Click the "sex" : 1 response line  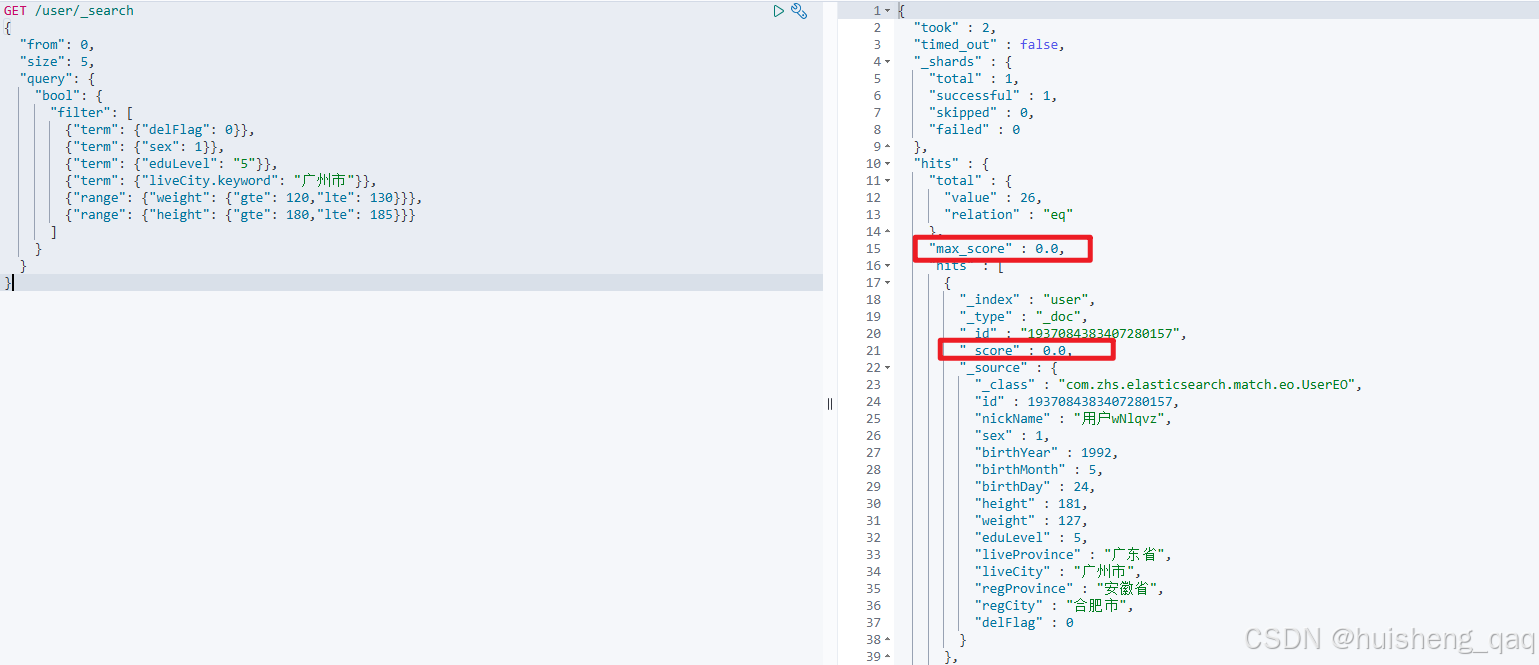click(1013, 436)
